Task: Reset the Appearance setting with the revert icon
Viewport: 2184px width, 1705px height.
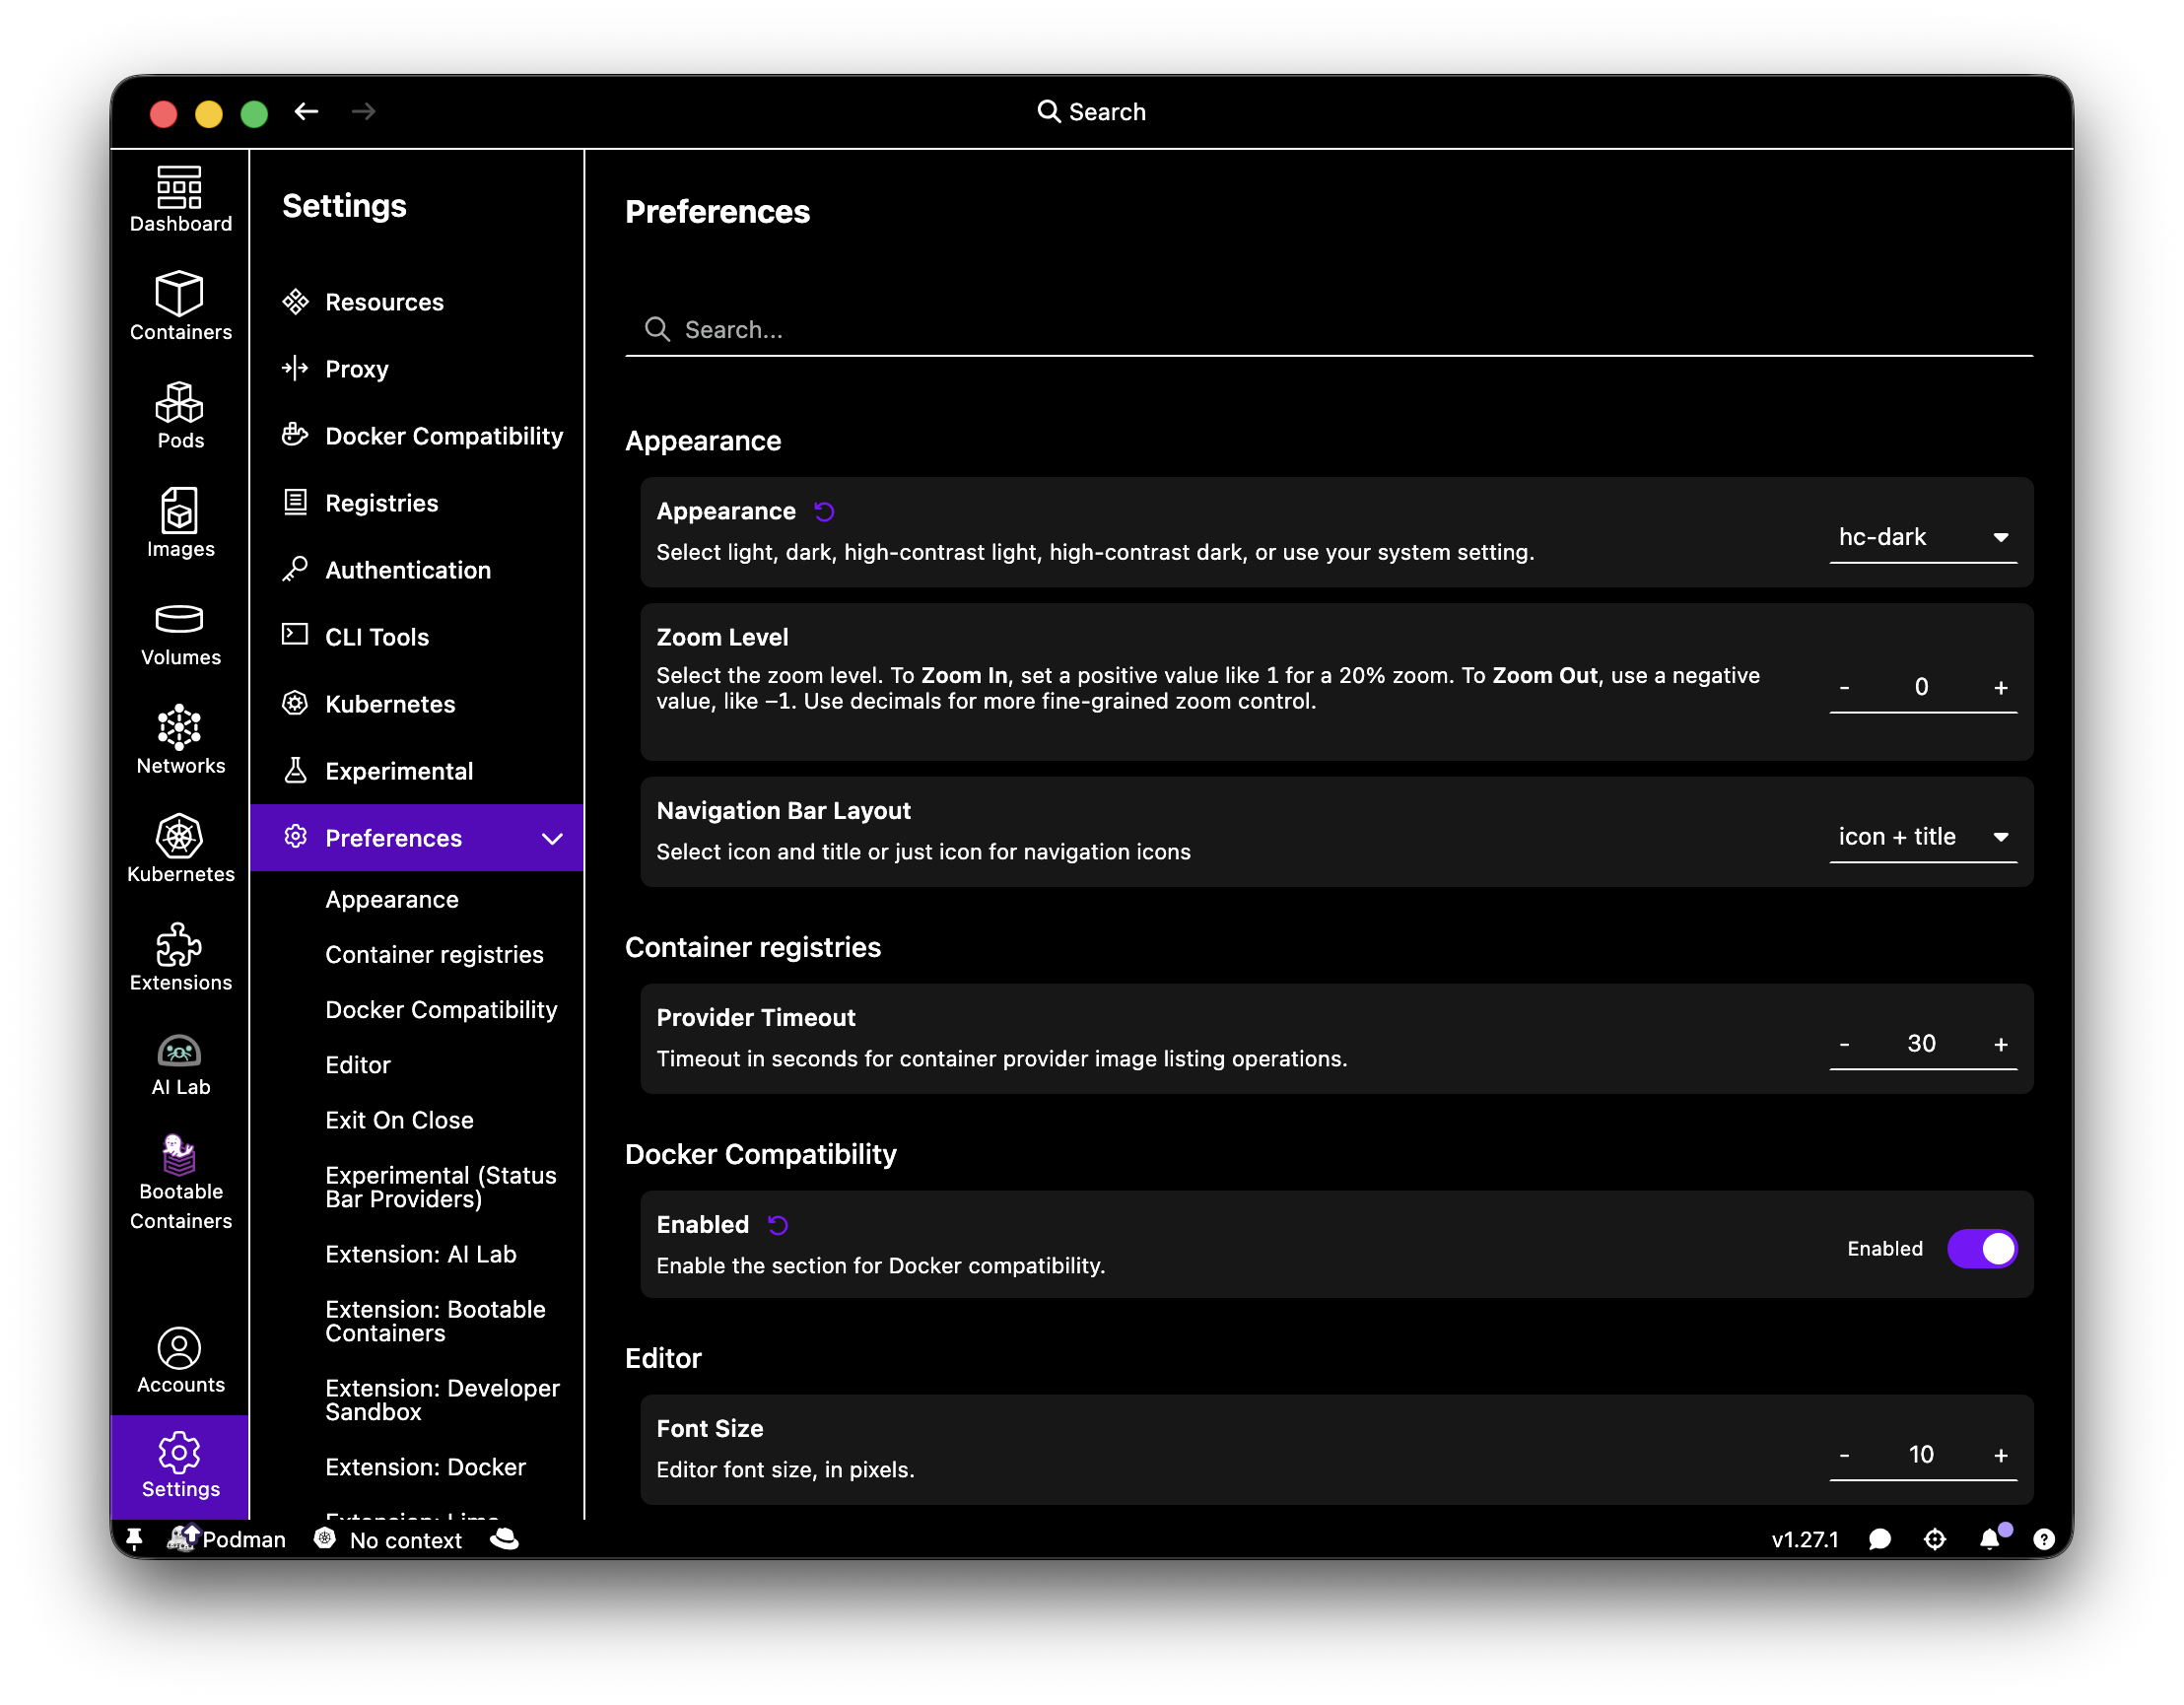Action: pyautogui.click(x=824, y=511)
